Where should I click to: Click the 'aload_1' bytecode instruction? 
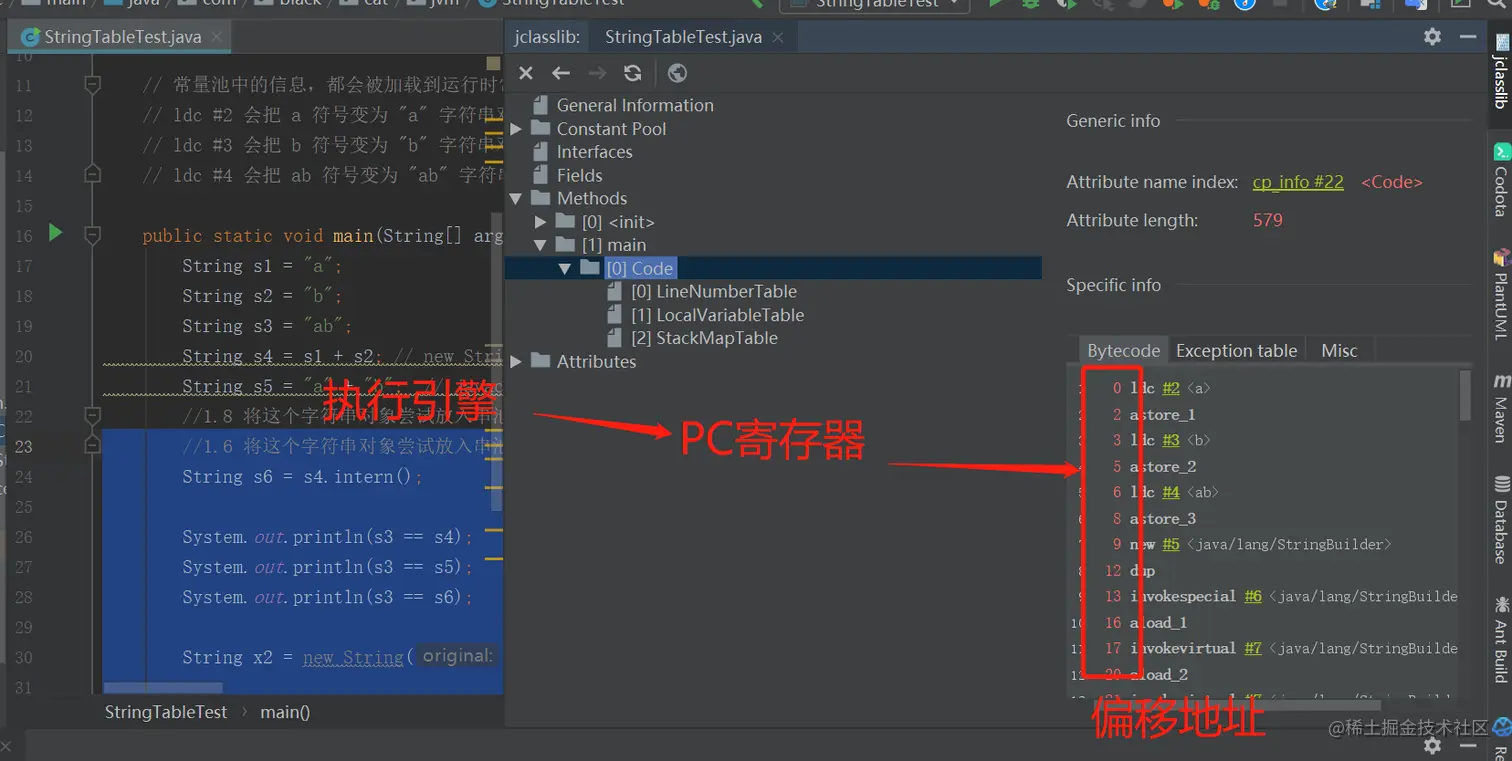click(1159, 622)
